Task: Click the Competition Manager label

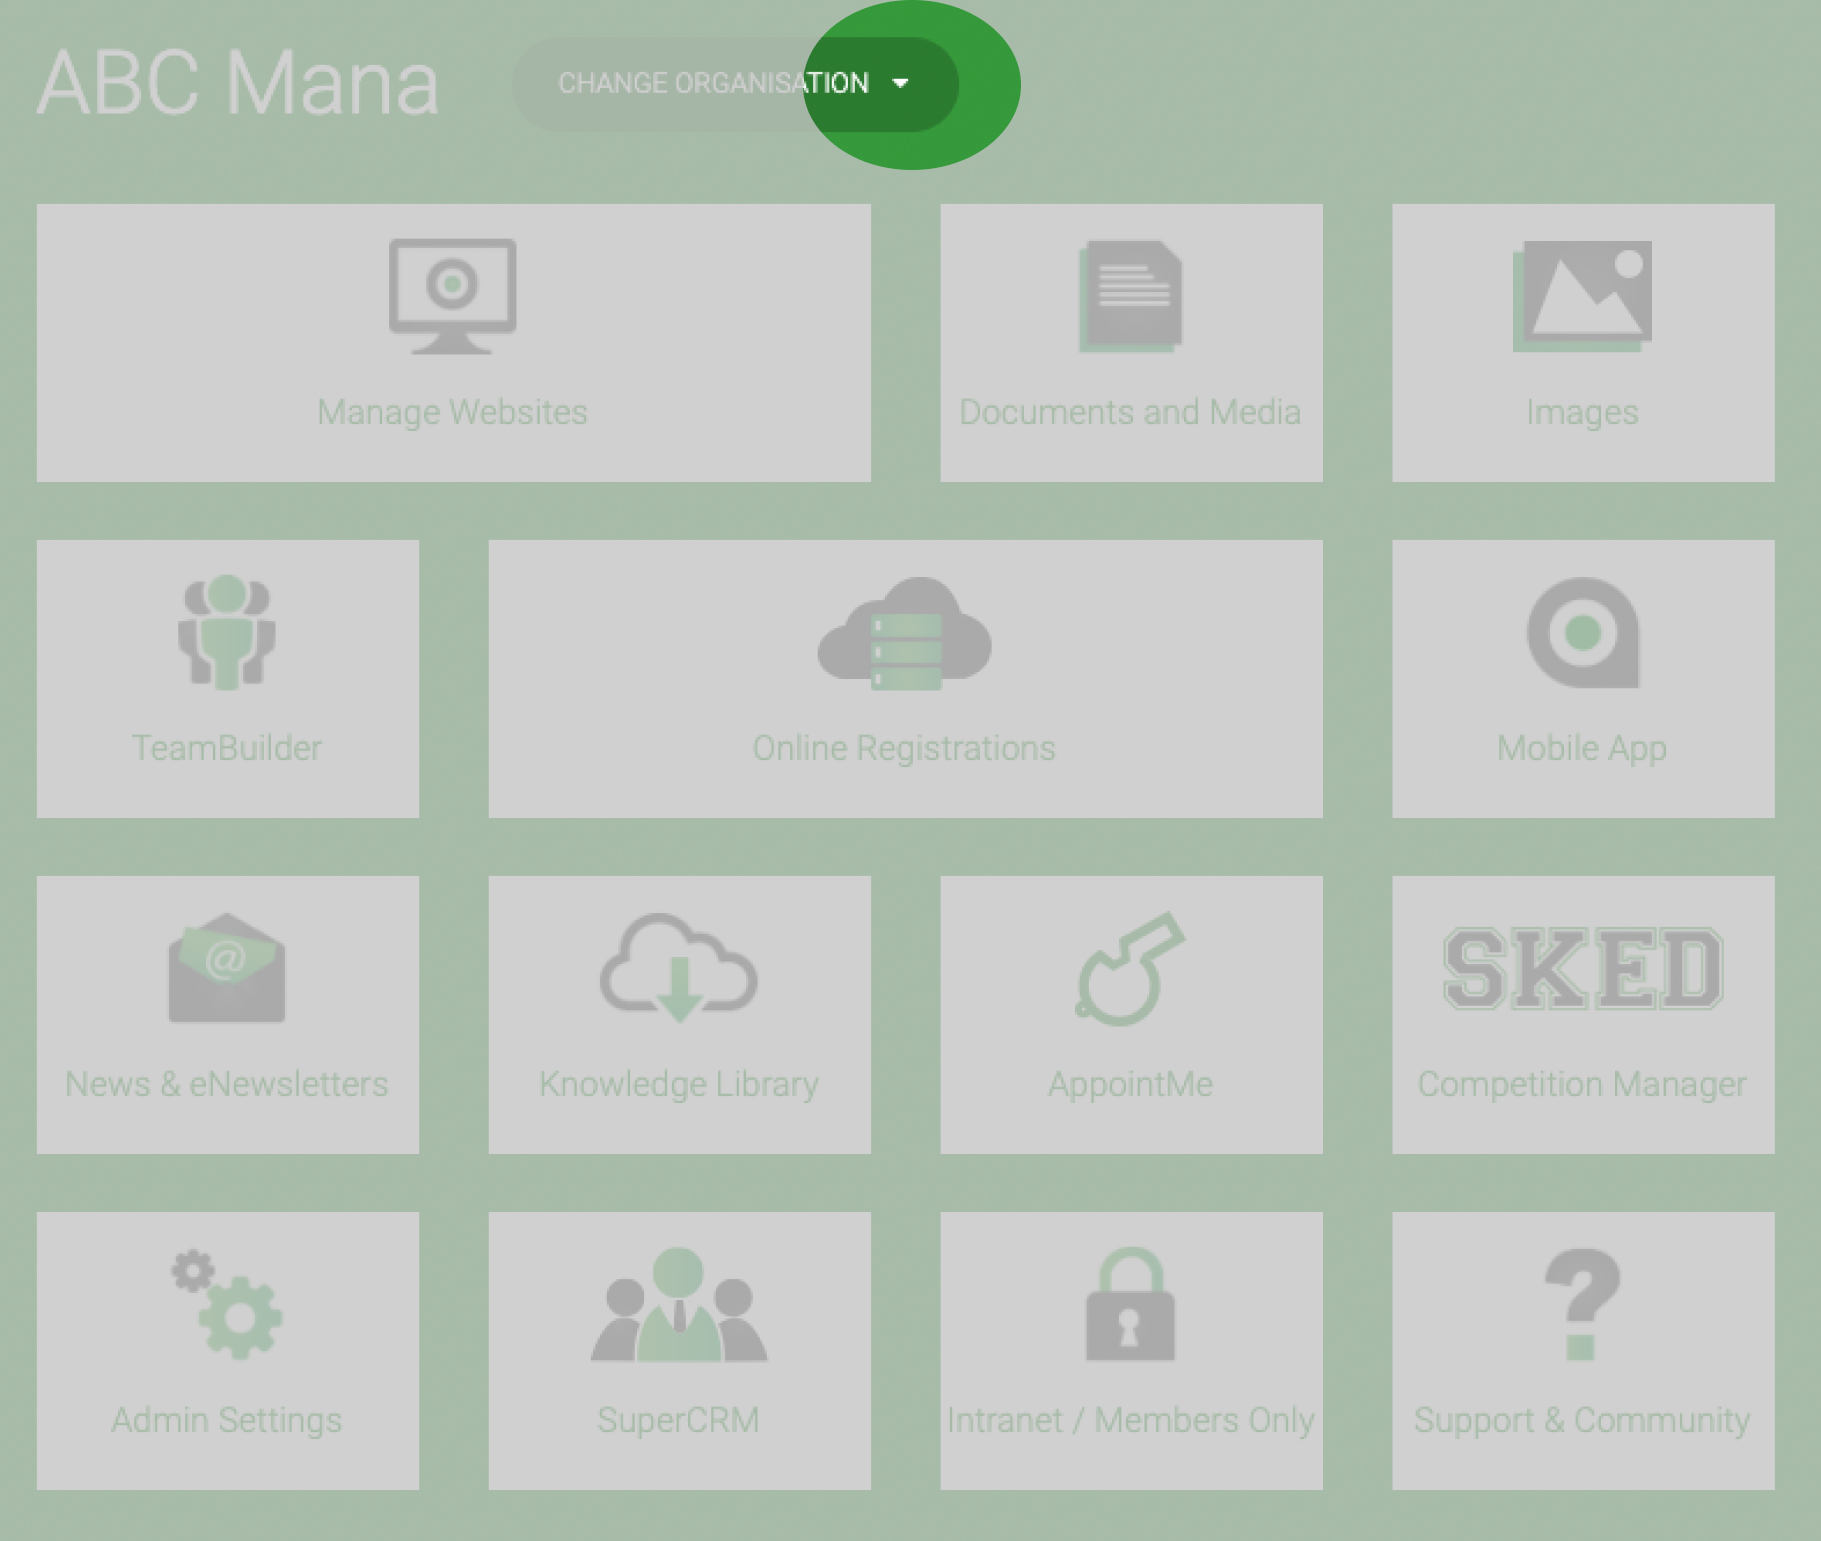Action: pos(1582,1084)
